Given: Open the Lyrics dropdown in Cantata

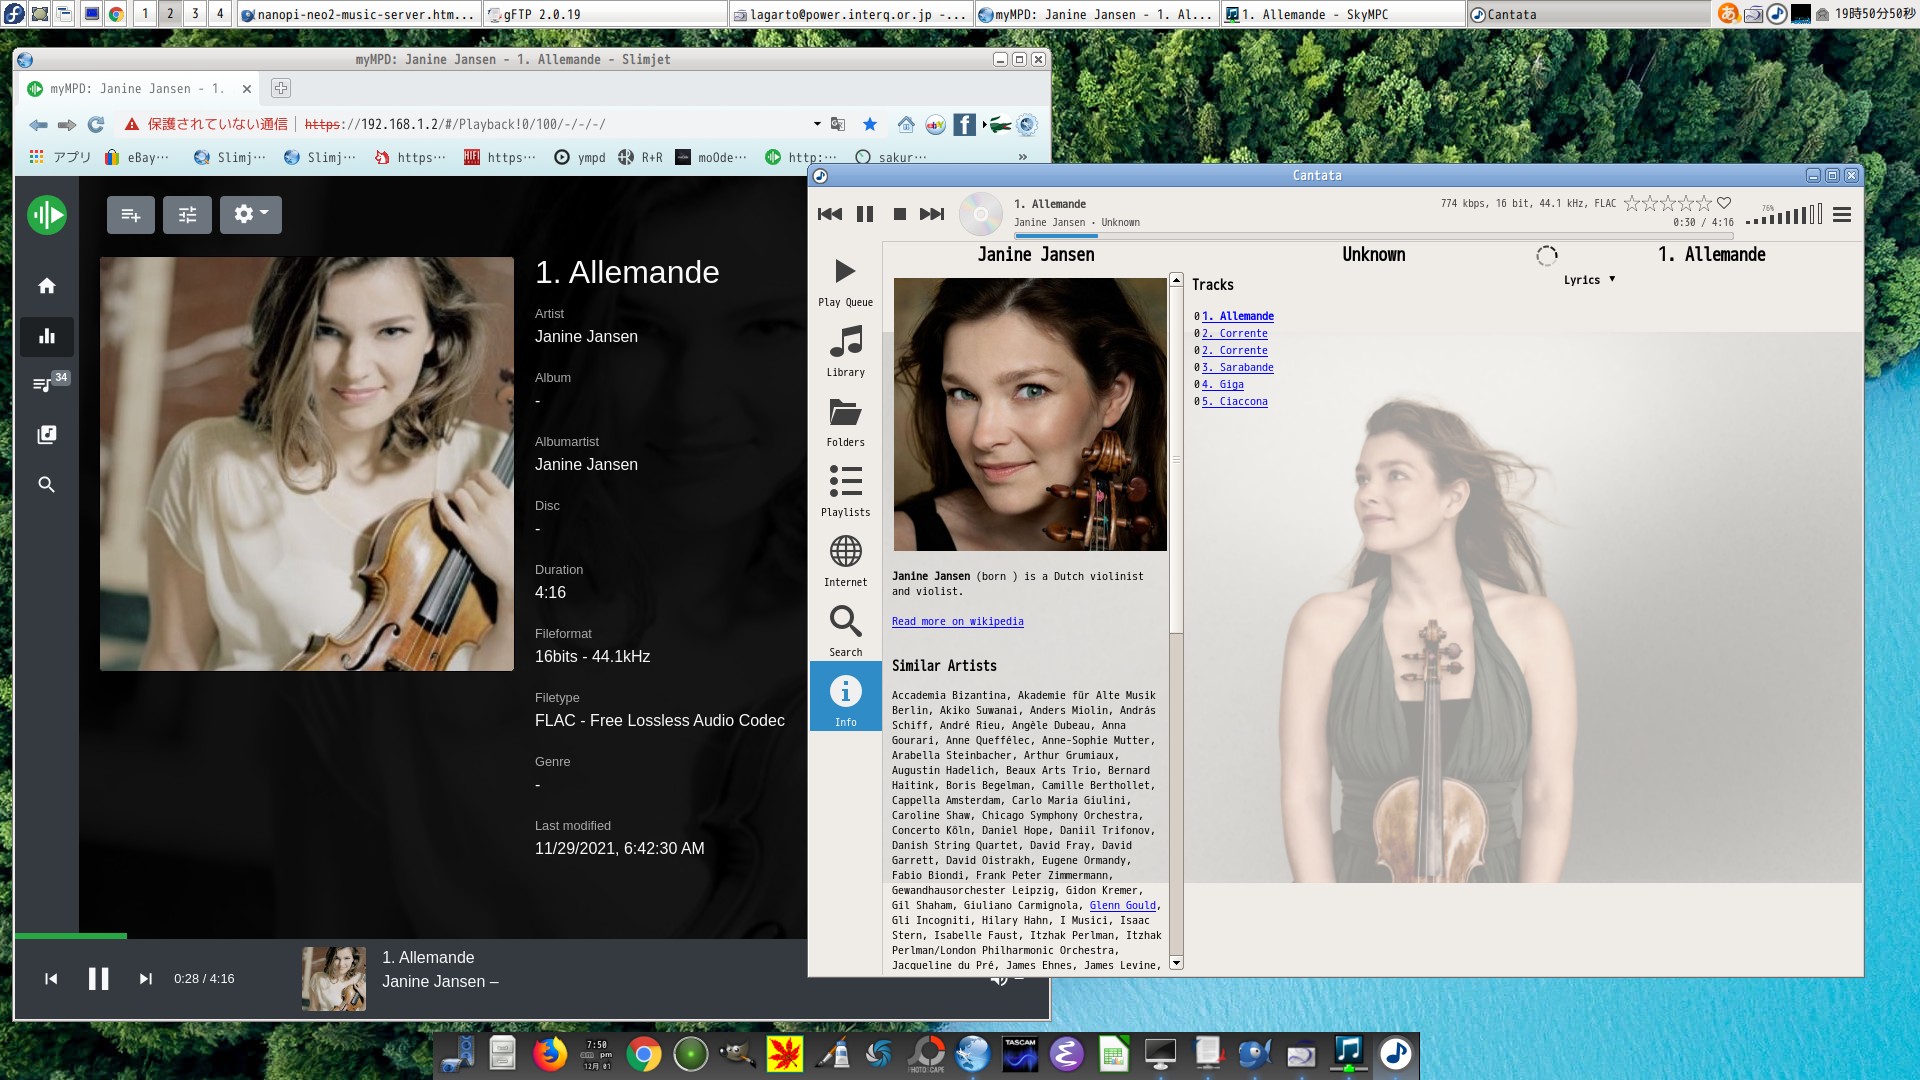Looking at the screenshot, I should [x=1589, y=280].
